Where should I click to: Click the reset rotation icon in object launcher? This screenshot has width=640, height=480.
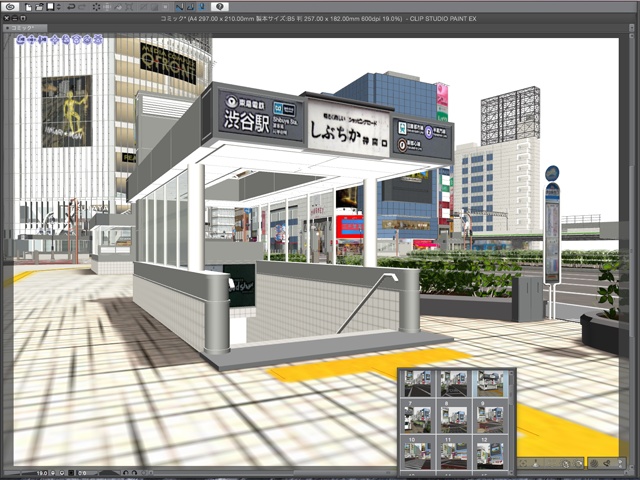(x=579, y=463)
